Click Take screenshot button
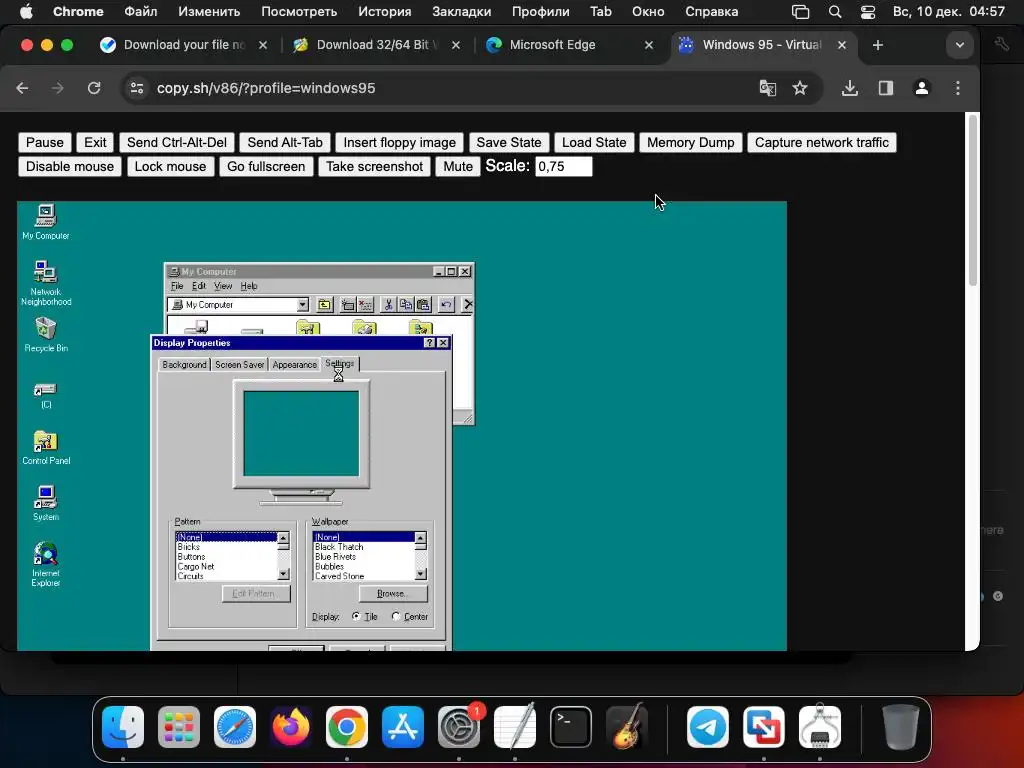Screen dimensions: 1024x768 click(375, 167)
